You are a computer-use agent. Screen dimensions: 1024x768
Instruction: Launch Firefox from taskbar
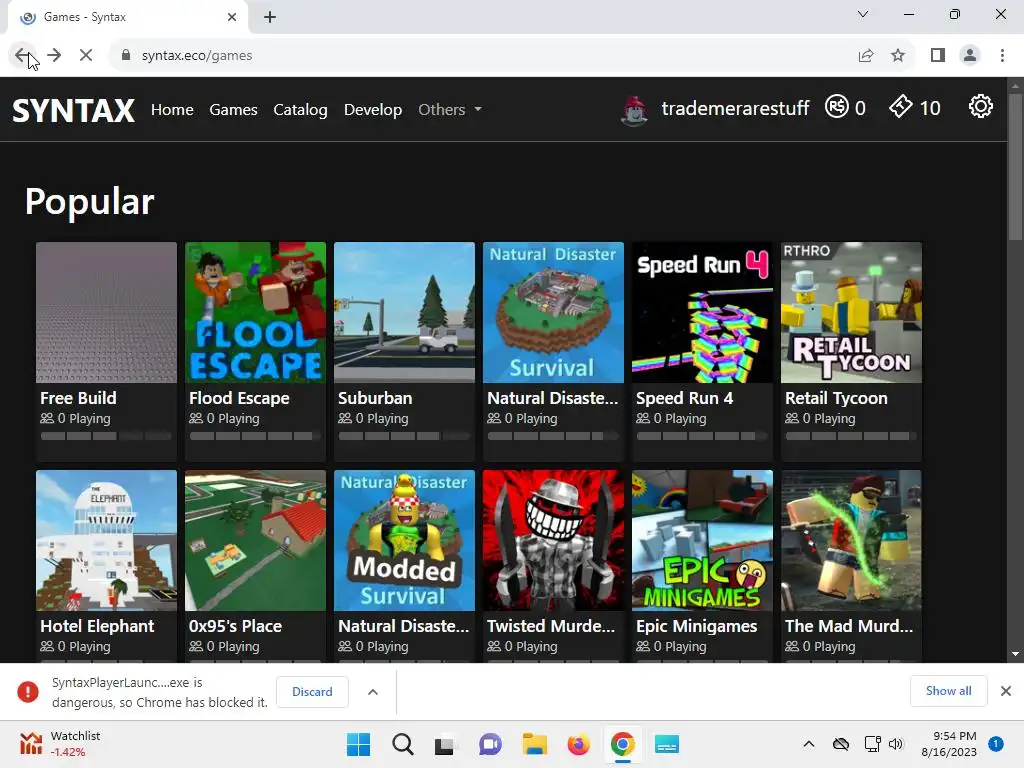tap(579, 744)
